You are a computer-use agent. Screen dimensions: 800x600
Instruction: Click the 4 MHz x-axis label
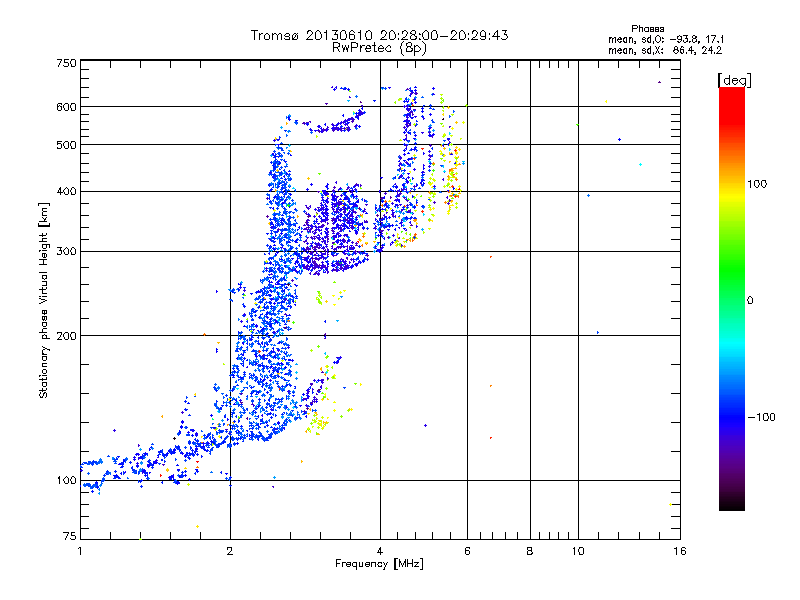point(380,551)
